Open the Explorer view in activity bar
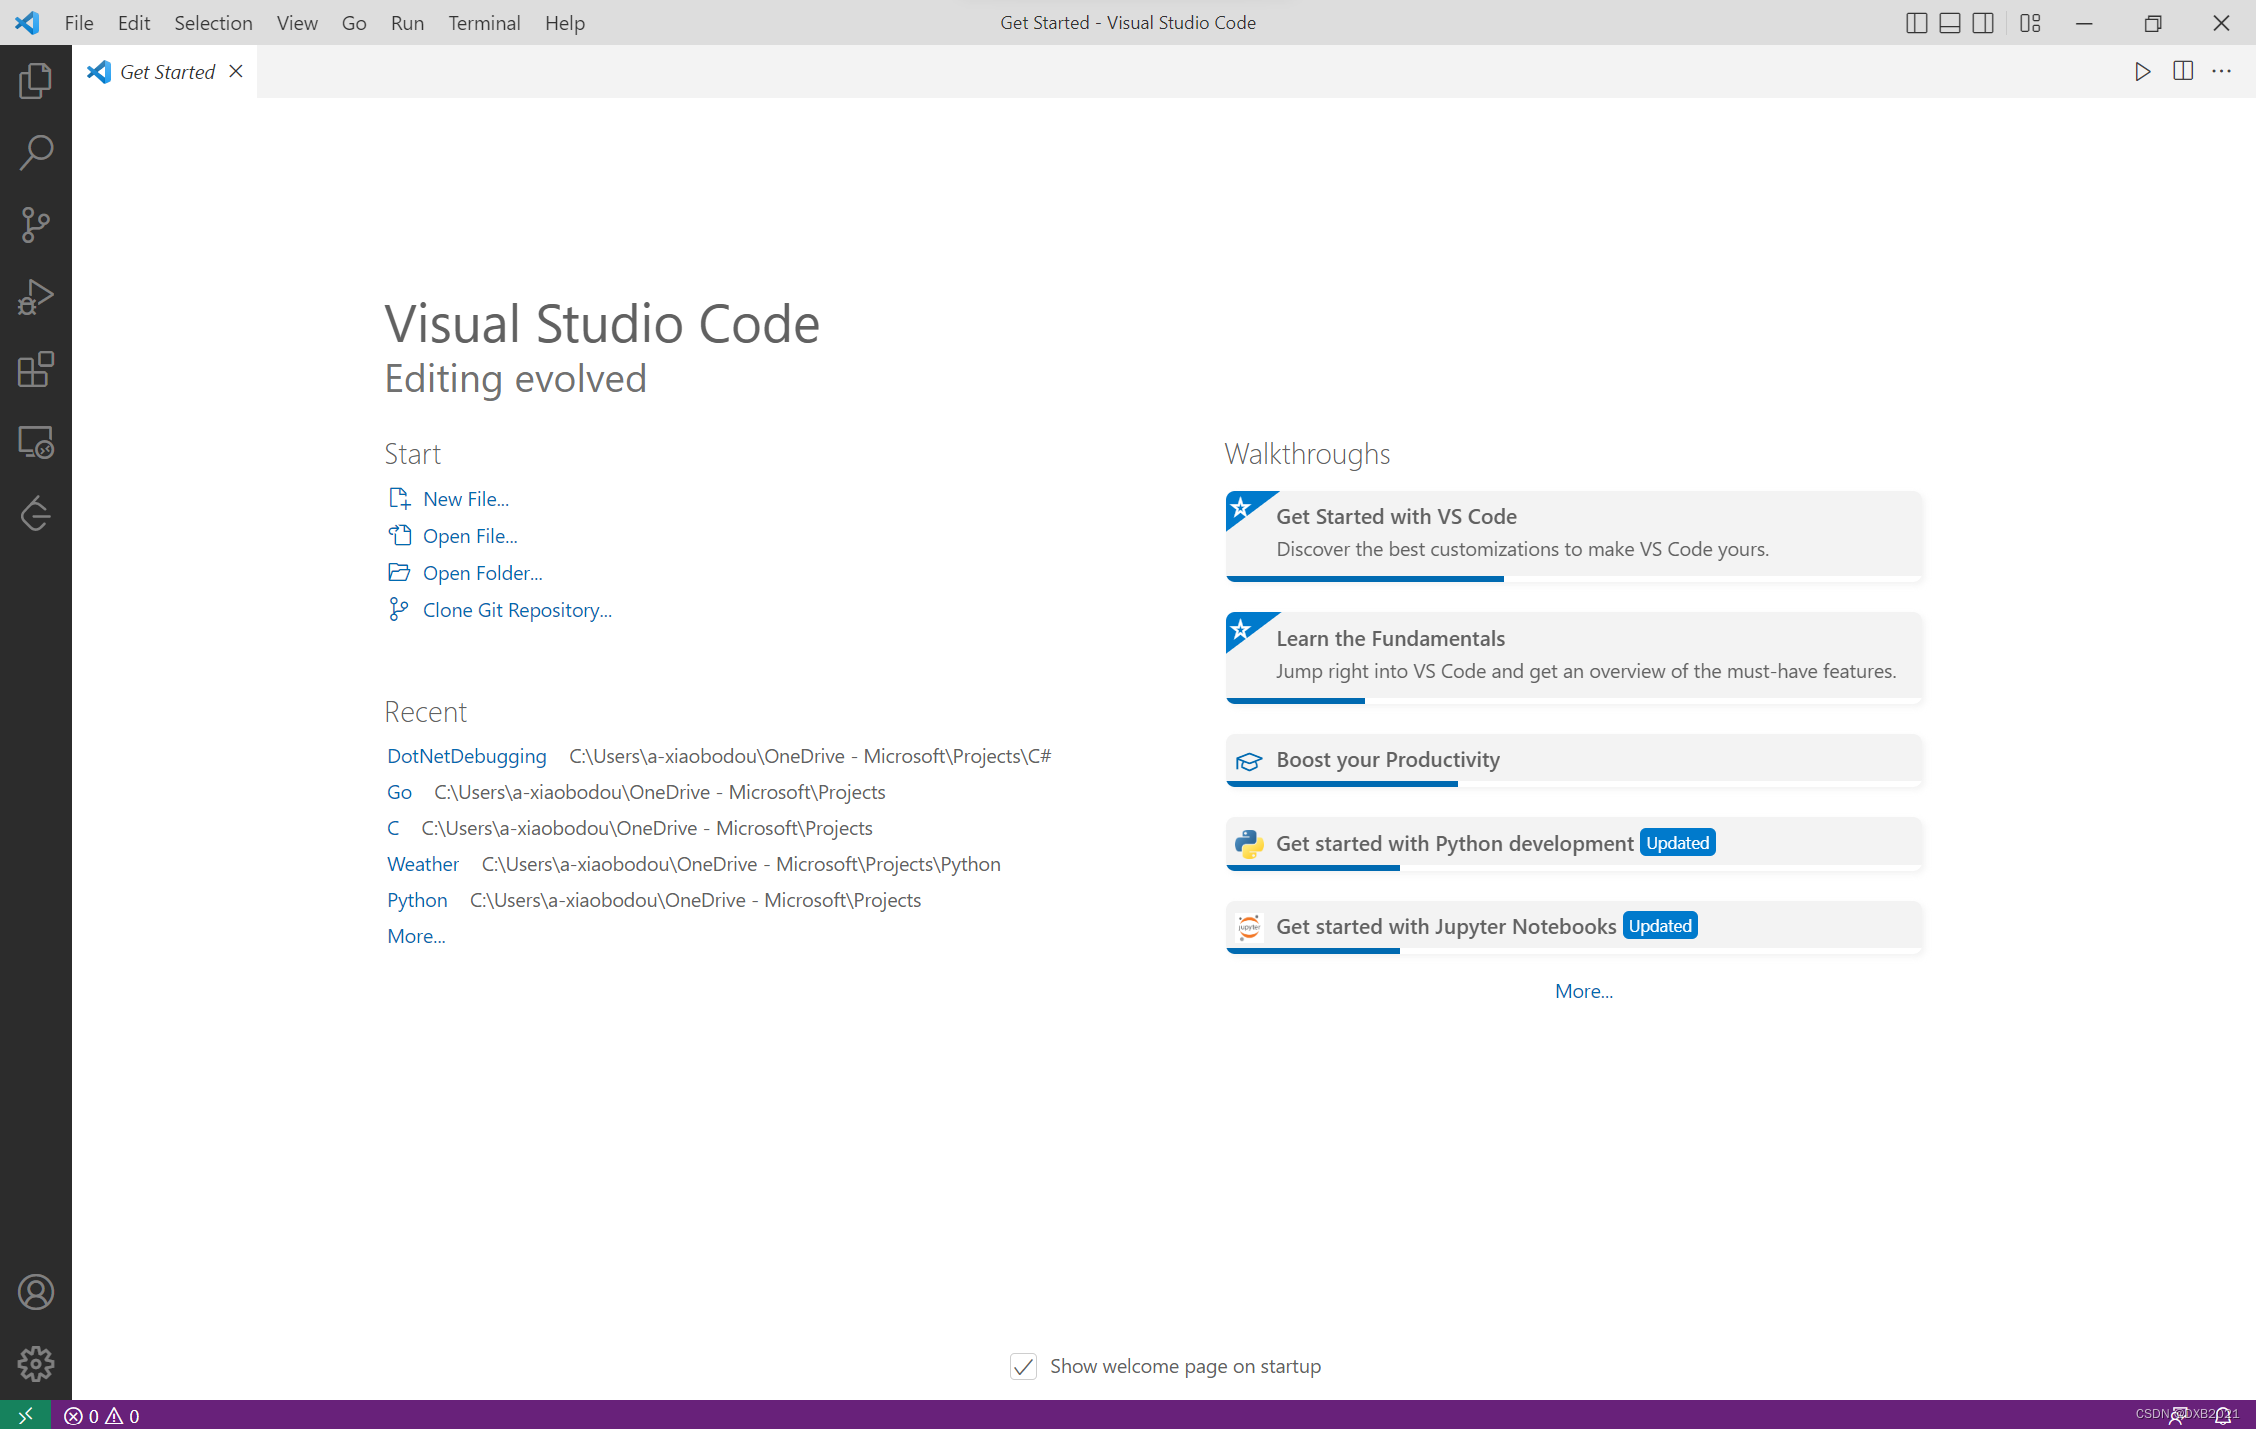The image size is (2256, 1429). coord(35,81)
